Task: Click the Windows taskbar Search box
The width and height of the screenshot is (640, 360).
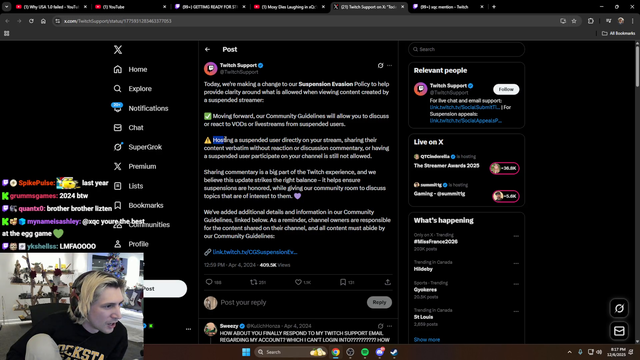Action: 291,352
